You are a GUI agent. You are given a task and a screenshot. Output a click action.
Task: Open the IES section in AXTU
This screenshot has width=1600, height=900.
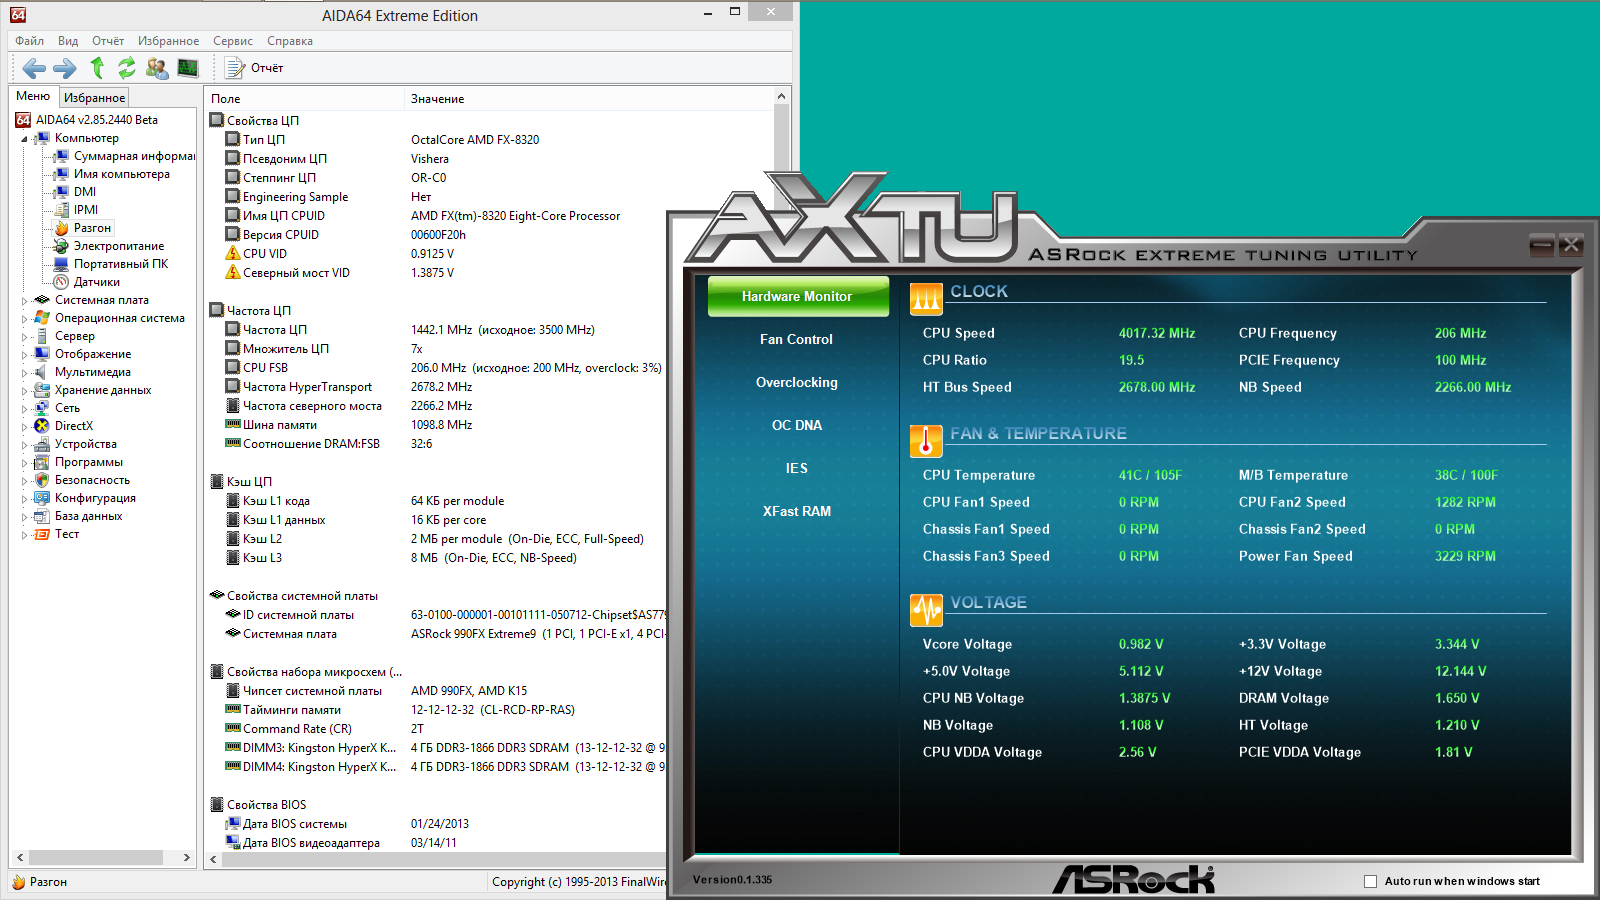[x=797, y=468]
